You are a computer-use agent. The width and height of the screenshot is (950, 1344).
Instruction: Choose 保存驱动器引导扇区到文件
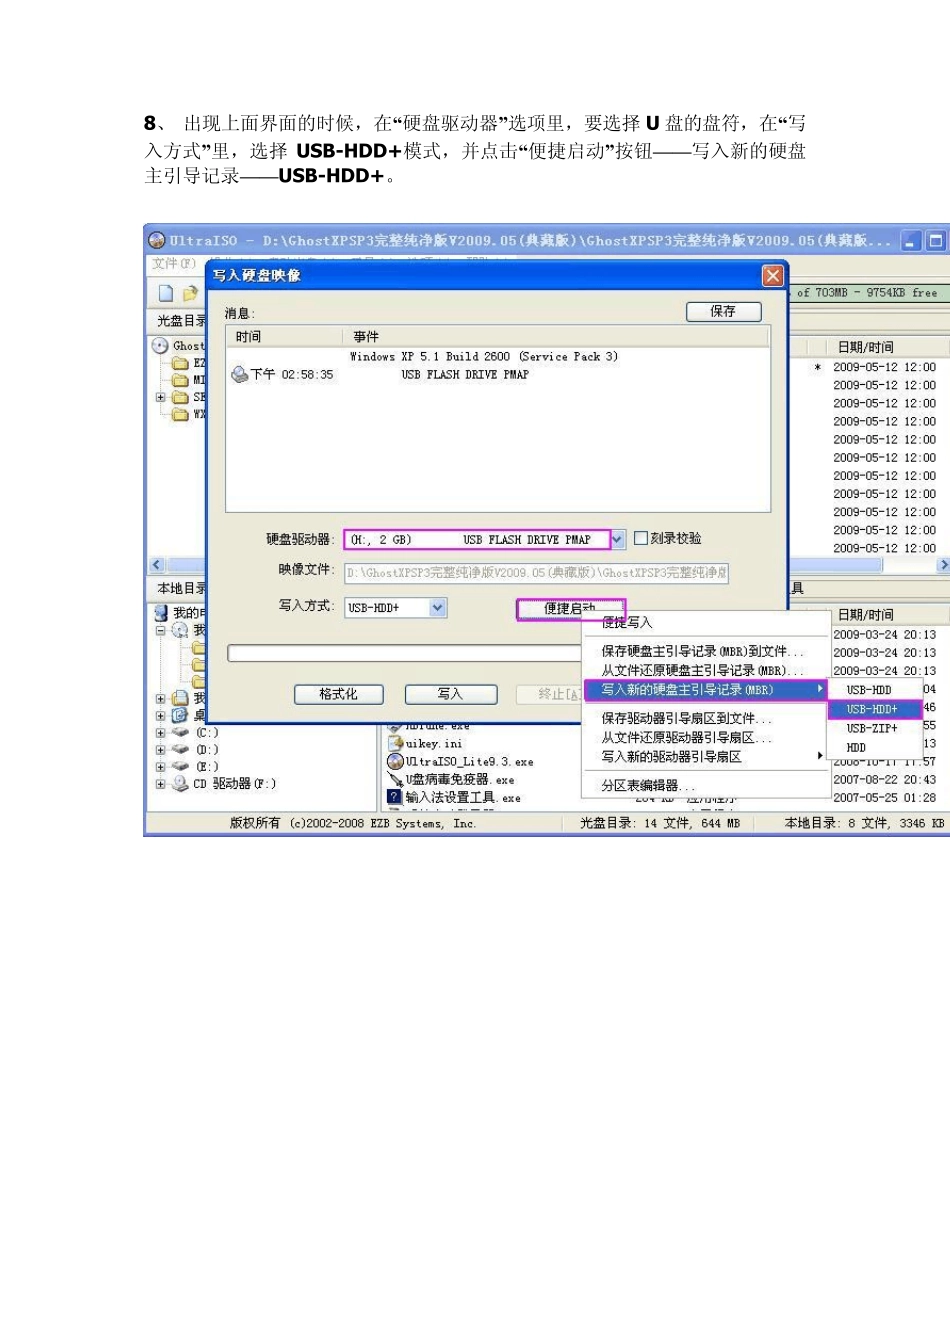706,718
